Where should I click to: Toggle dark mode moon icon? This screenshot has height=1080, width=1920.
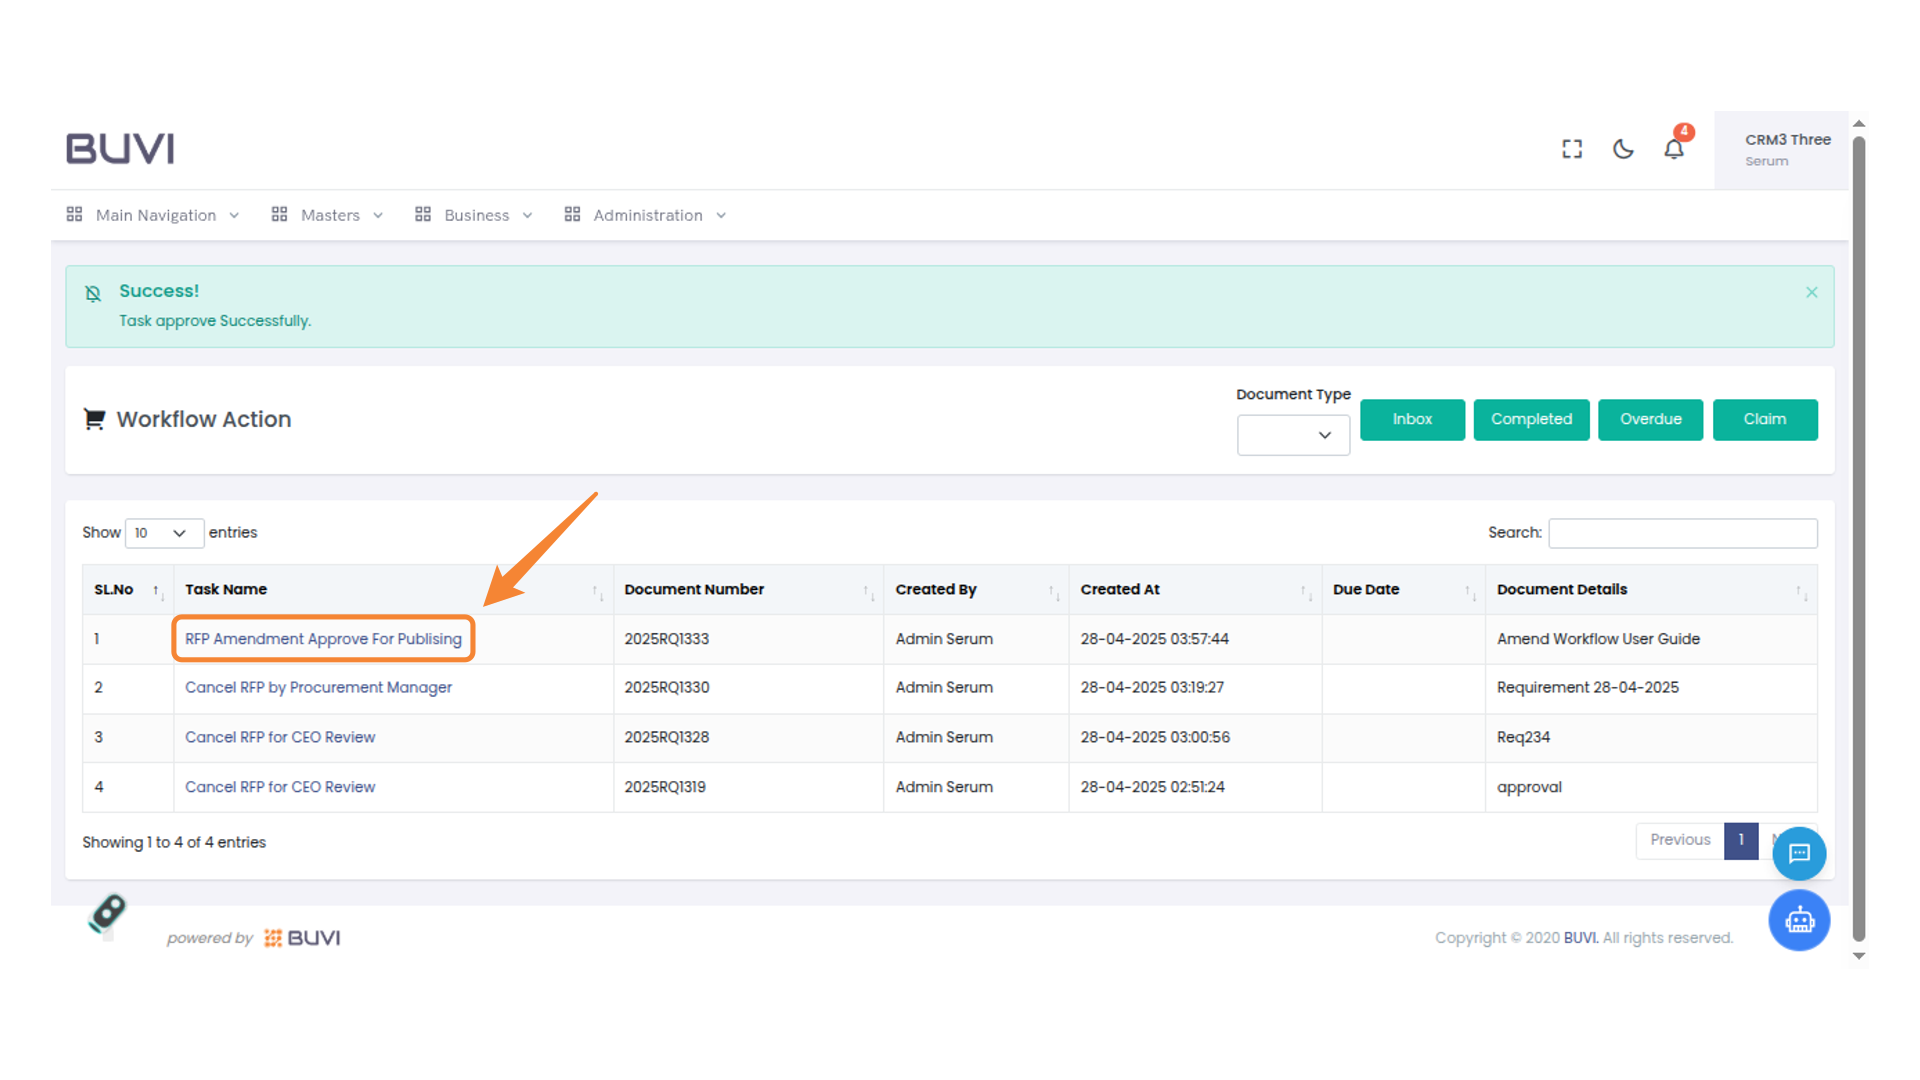click(x=1623, y=149)
